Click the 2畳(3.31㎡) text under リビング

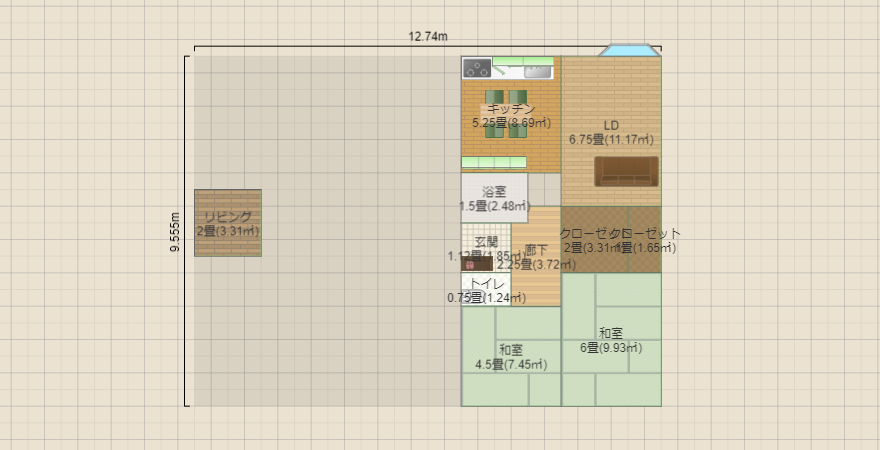click(228, 231)
